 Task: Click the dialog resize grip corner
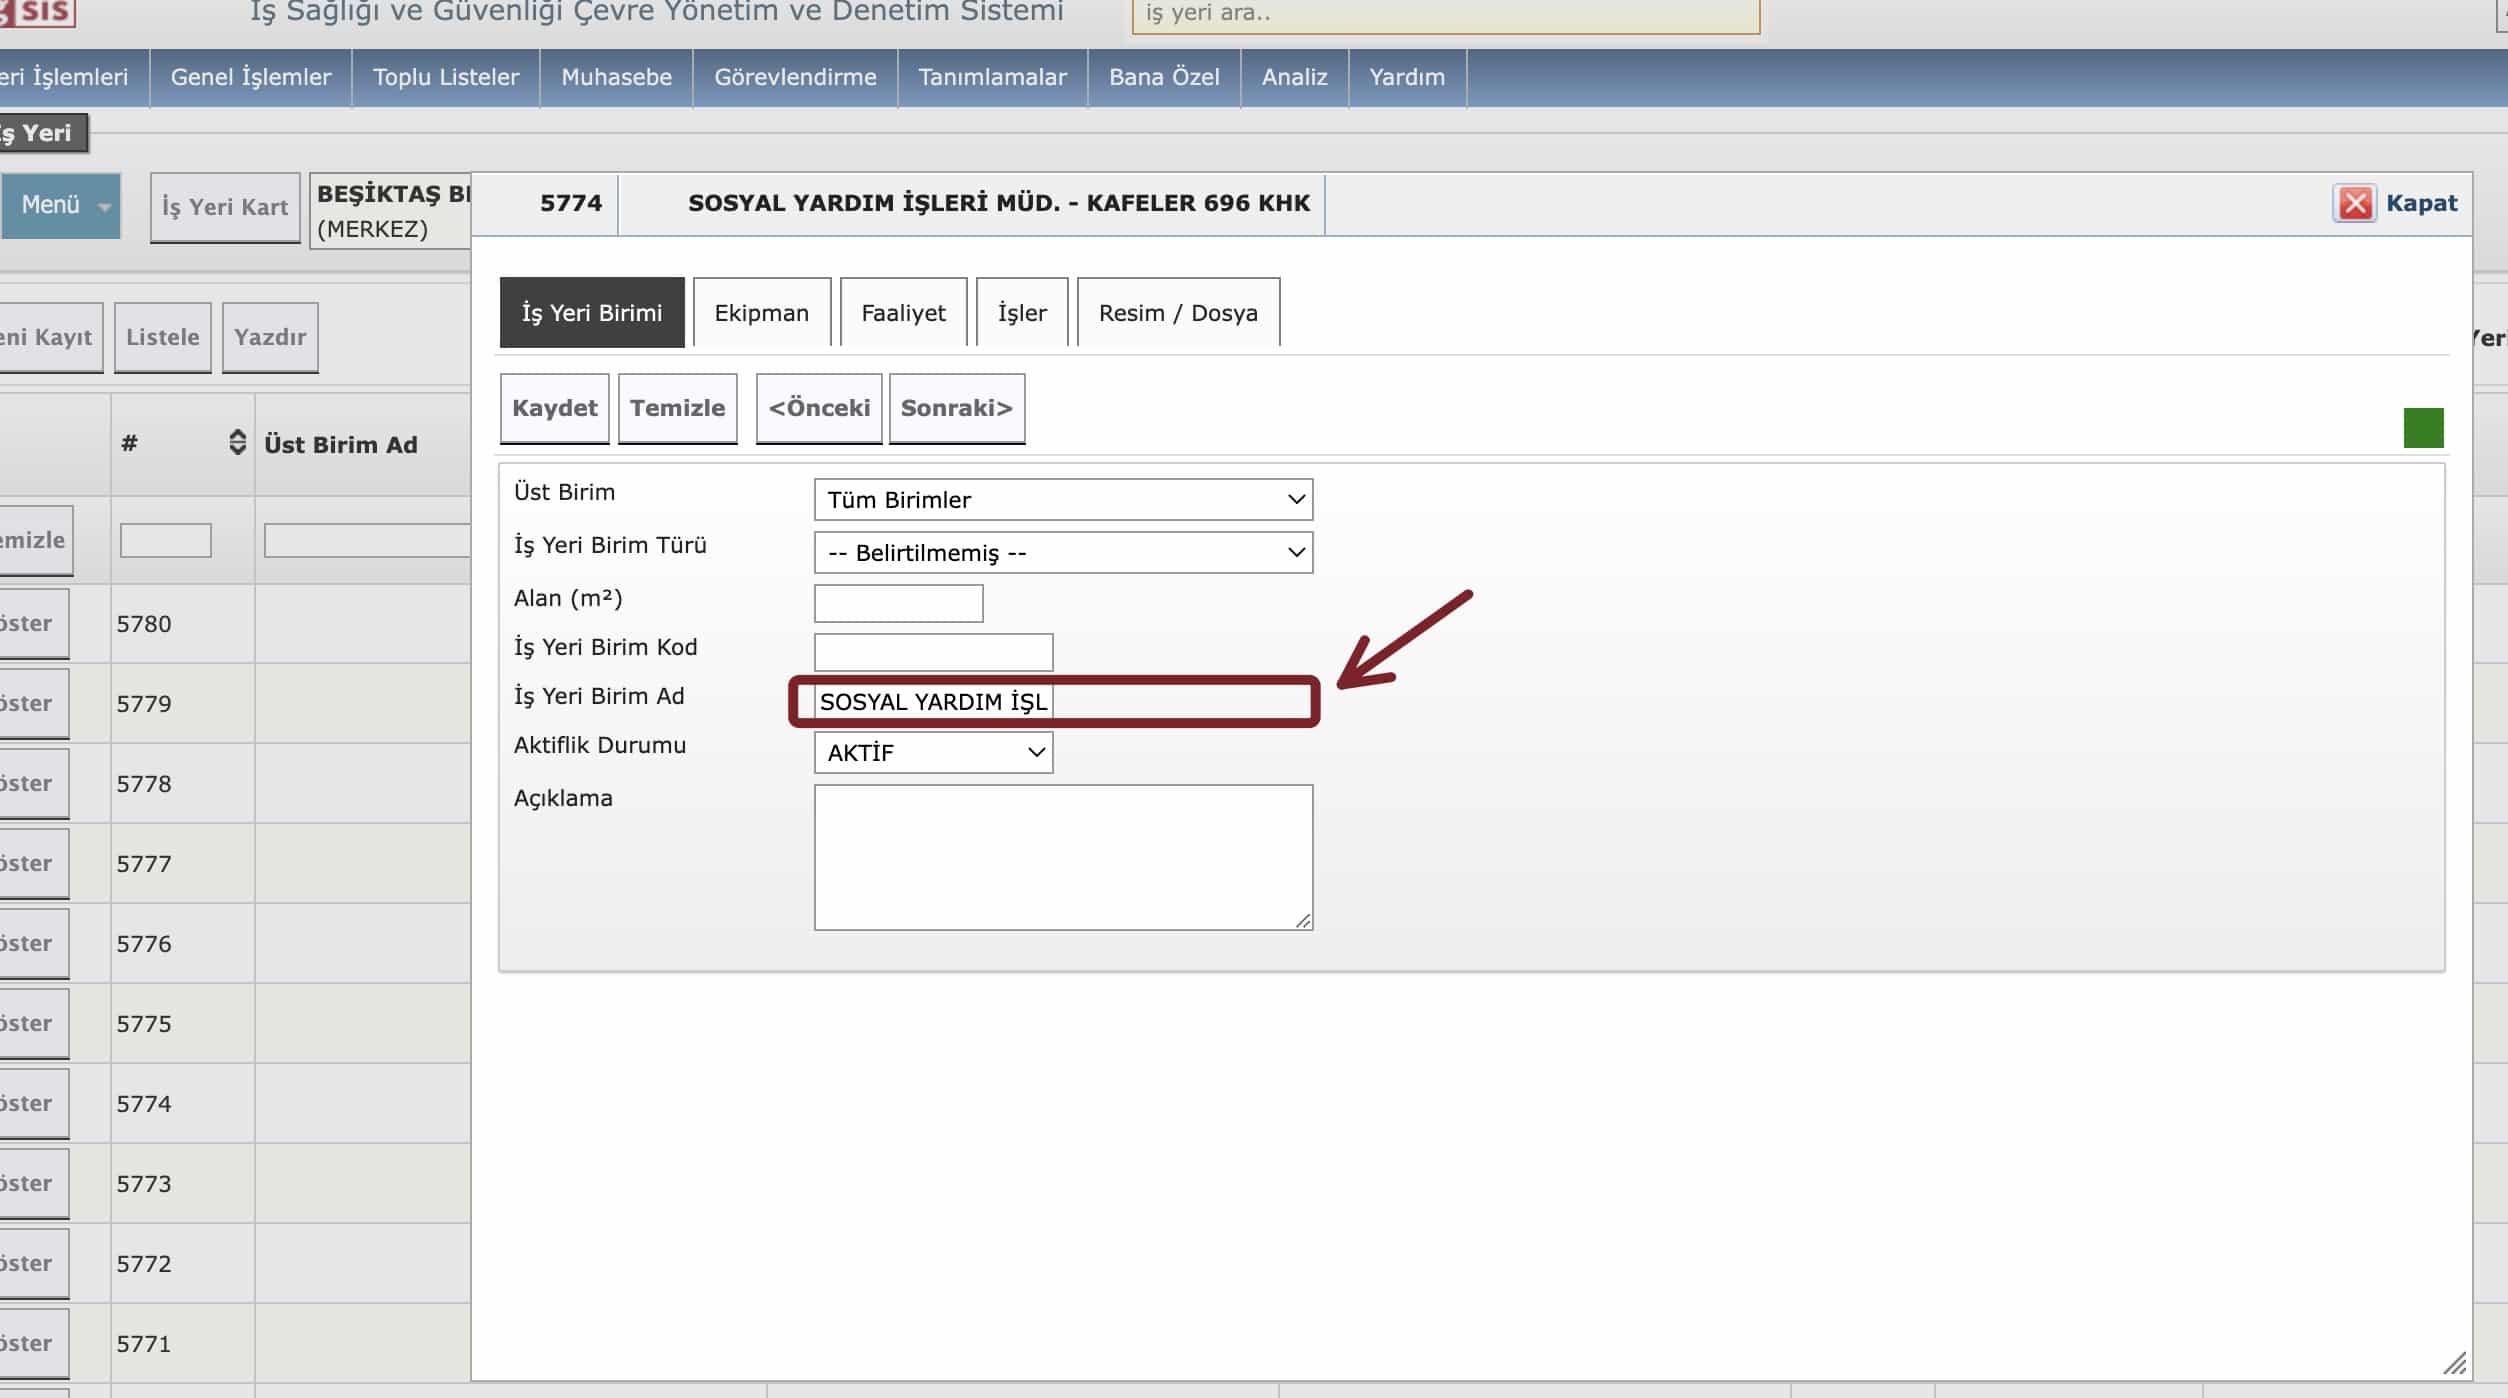2454,1363
